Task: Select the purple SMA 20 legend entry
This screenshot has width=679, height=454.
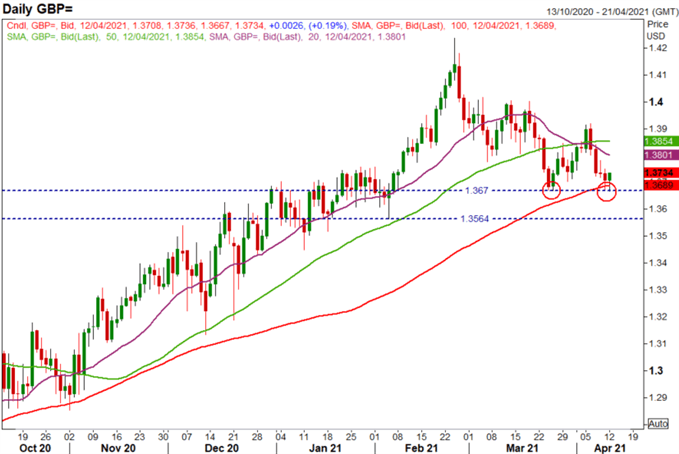Action: pyautogui.click(x=307, y=37)
